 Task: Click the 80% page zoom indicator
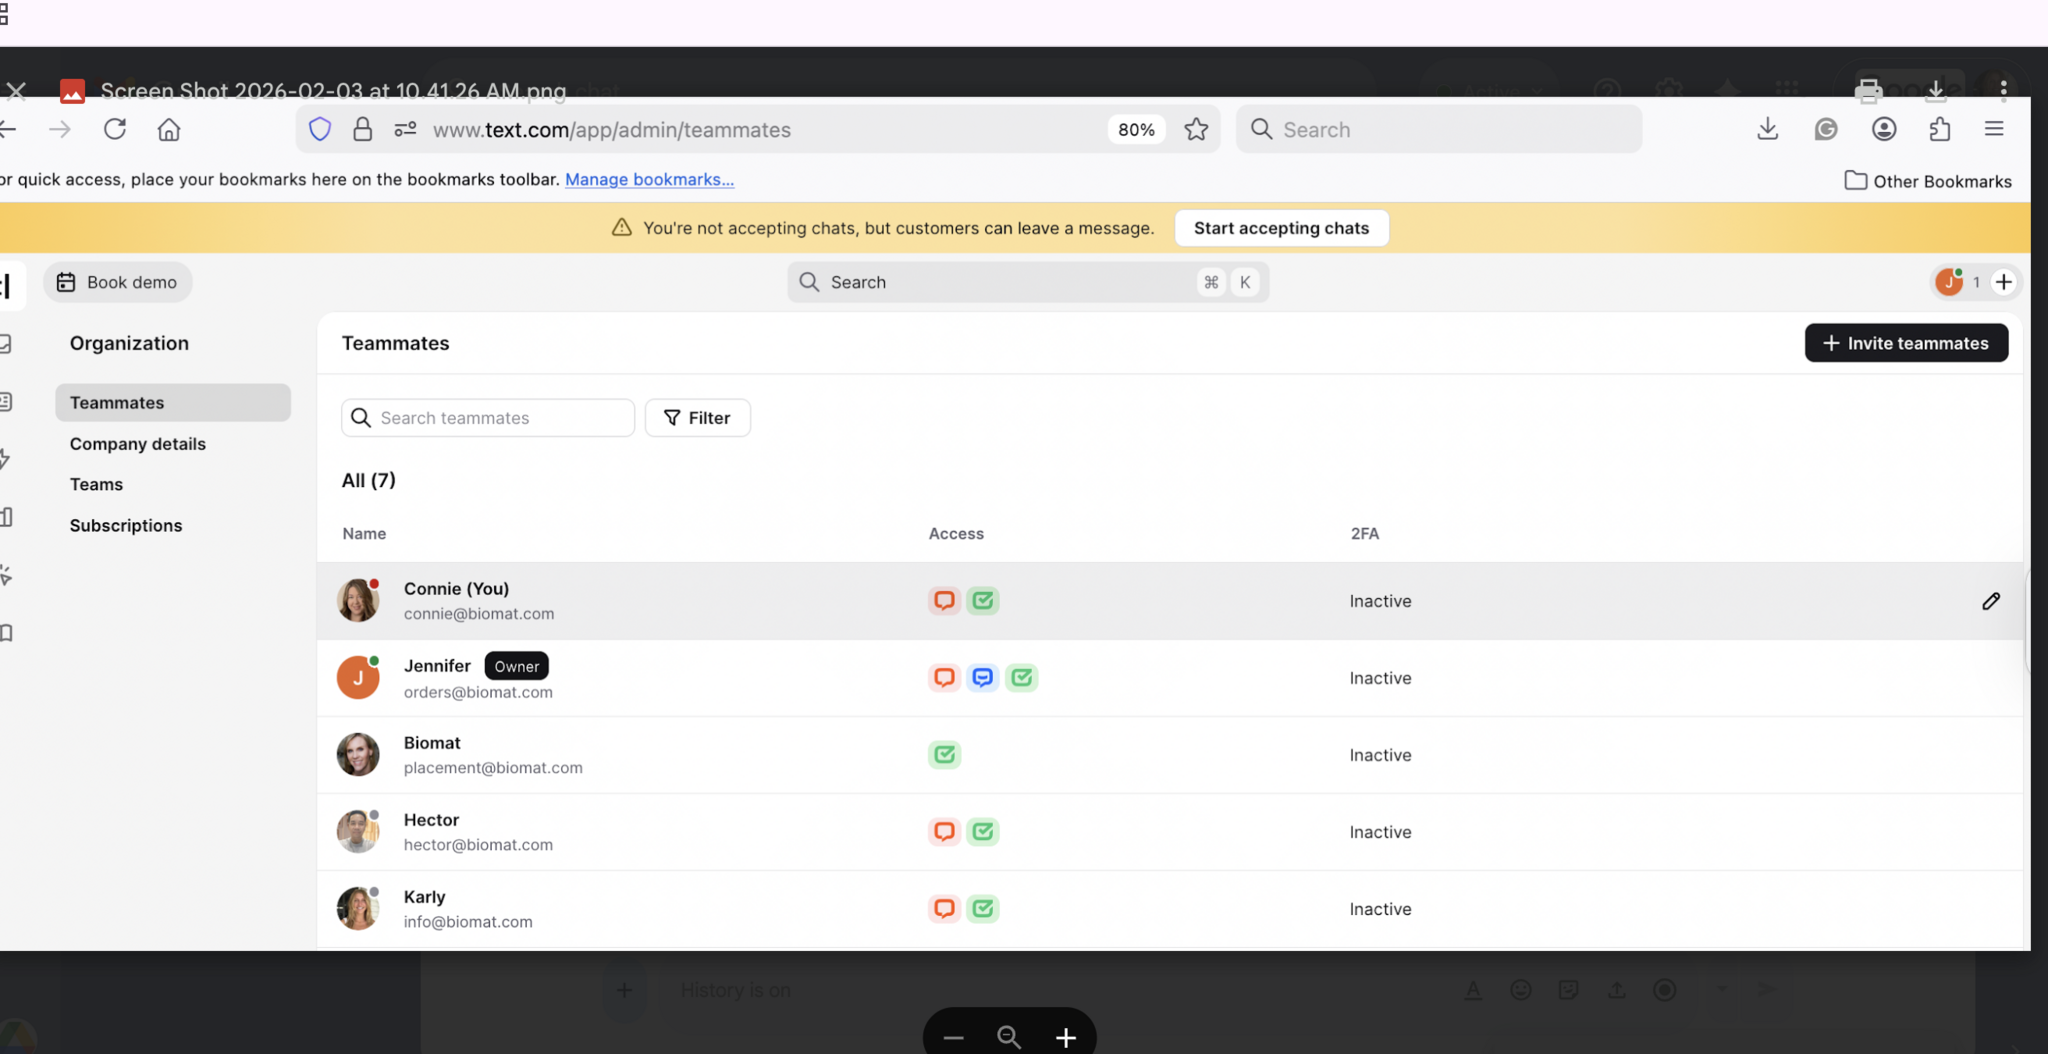[1136, 129]
